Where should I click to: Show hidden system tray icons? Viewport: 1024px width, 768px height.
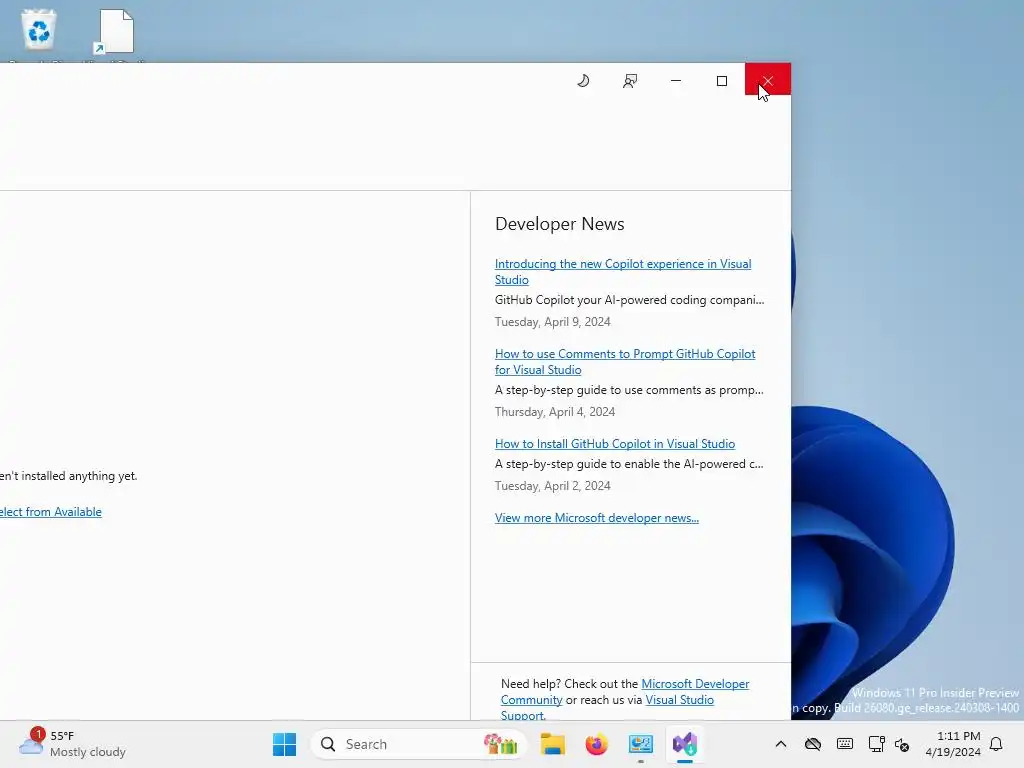click(780, 744)
